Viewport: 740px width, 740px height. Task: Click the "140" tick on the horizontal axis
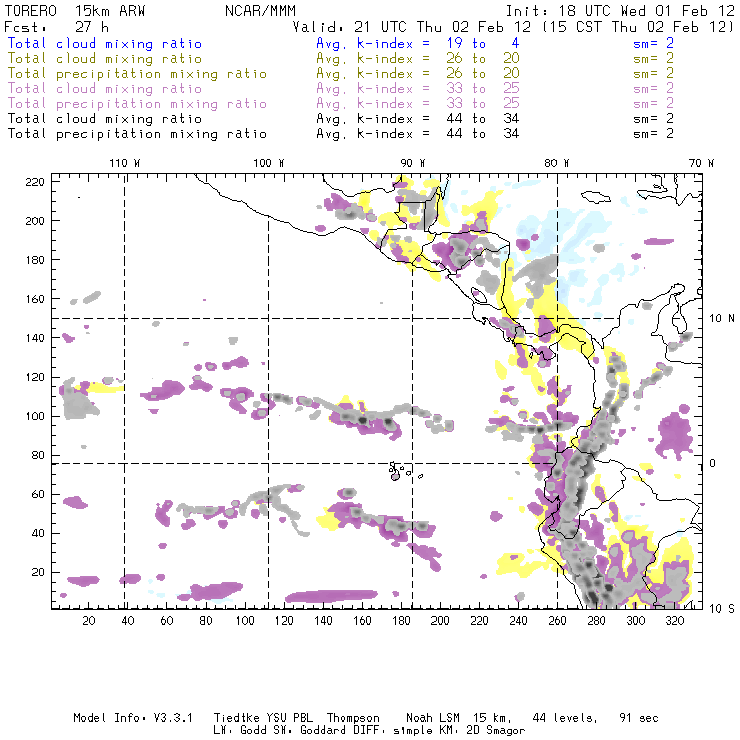tap(323, 621)
